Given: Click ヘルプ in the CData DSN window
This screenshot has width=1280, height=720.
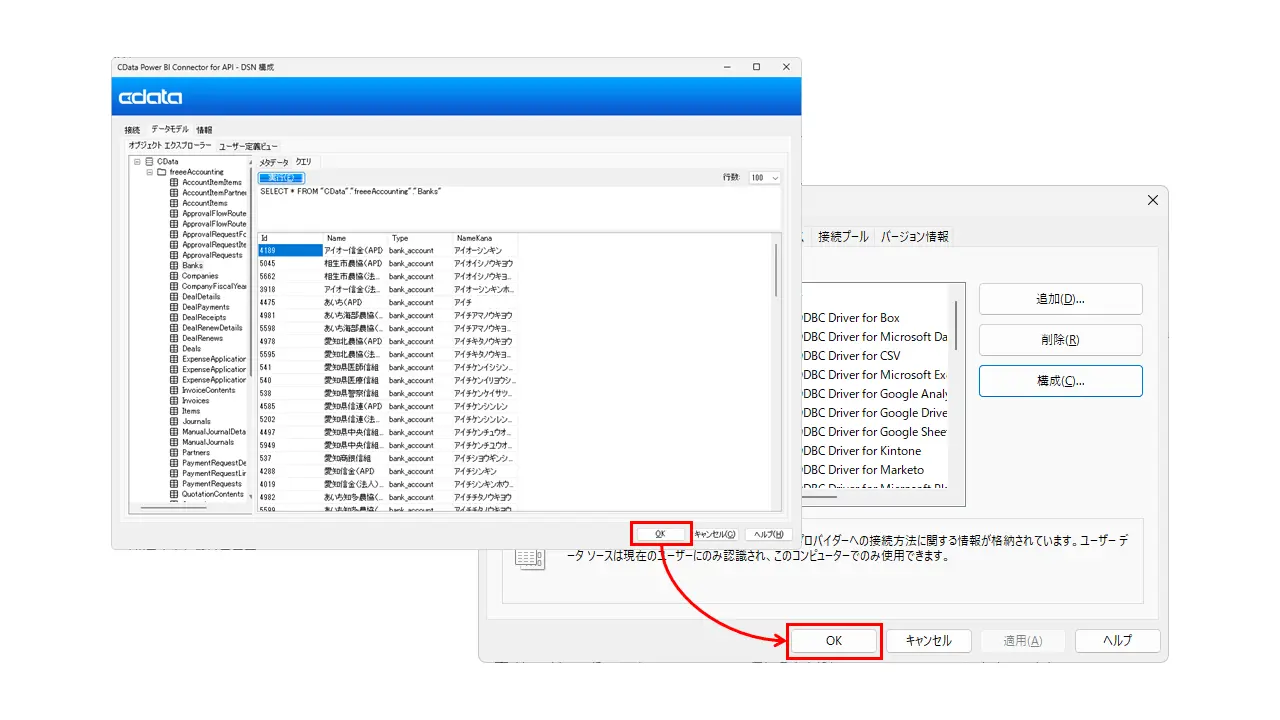Looking at the screenshot, I should click(x=769, y=534).
